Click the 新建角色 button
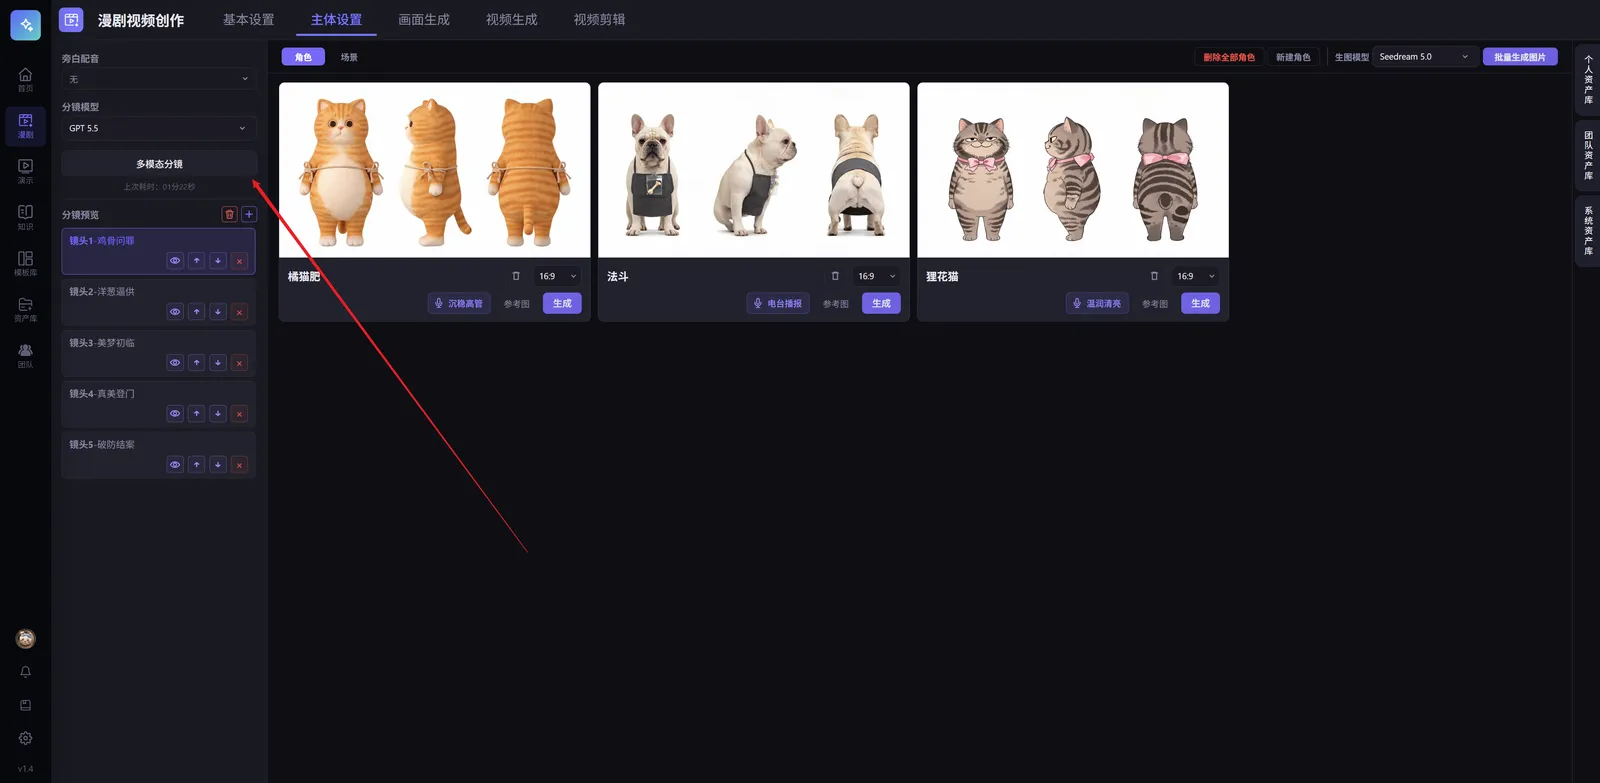 coord(1293,57)
